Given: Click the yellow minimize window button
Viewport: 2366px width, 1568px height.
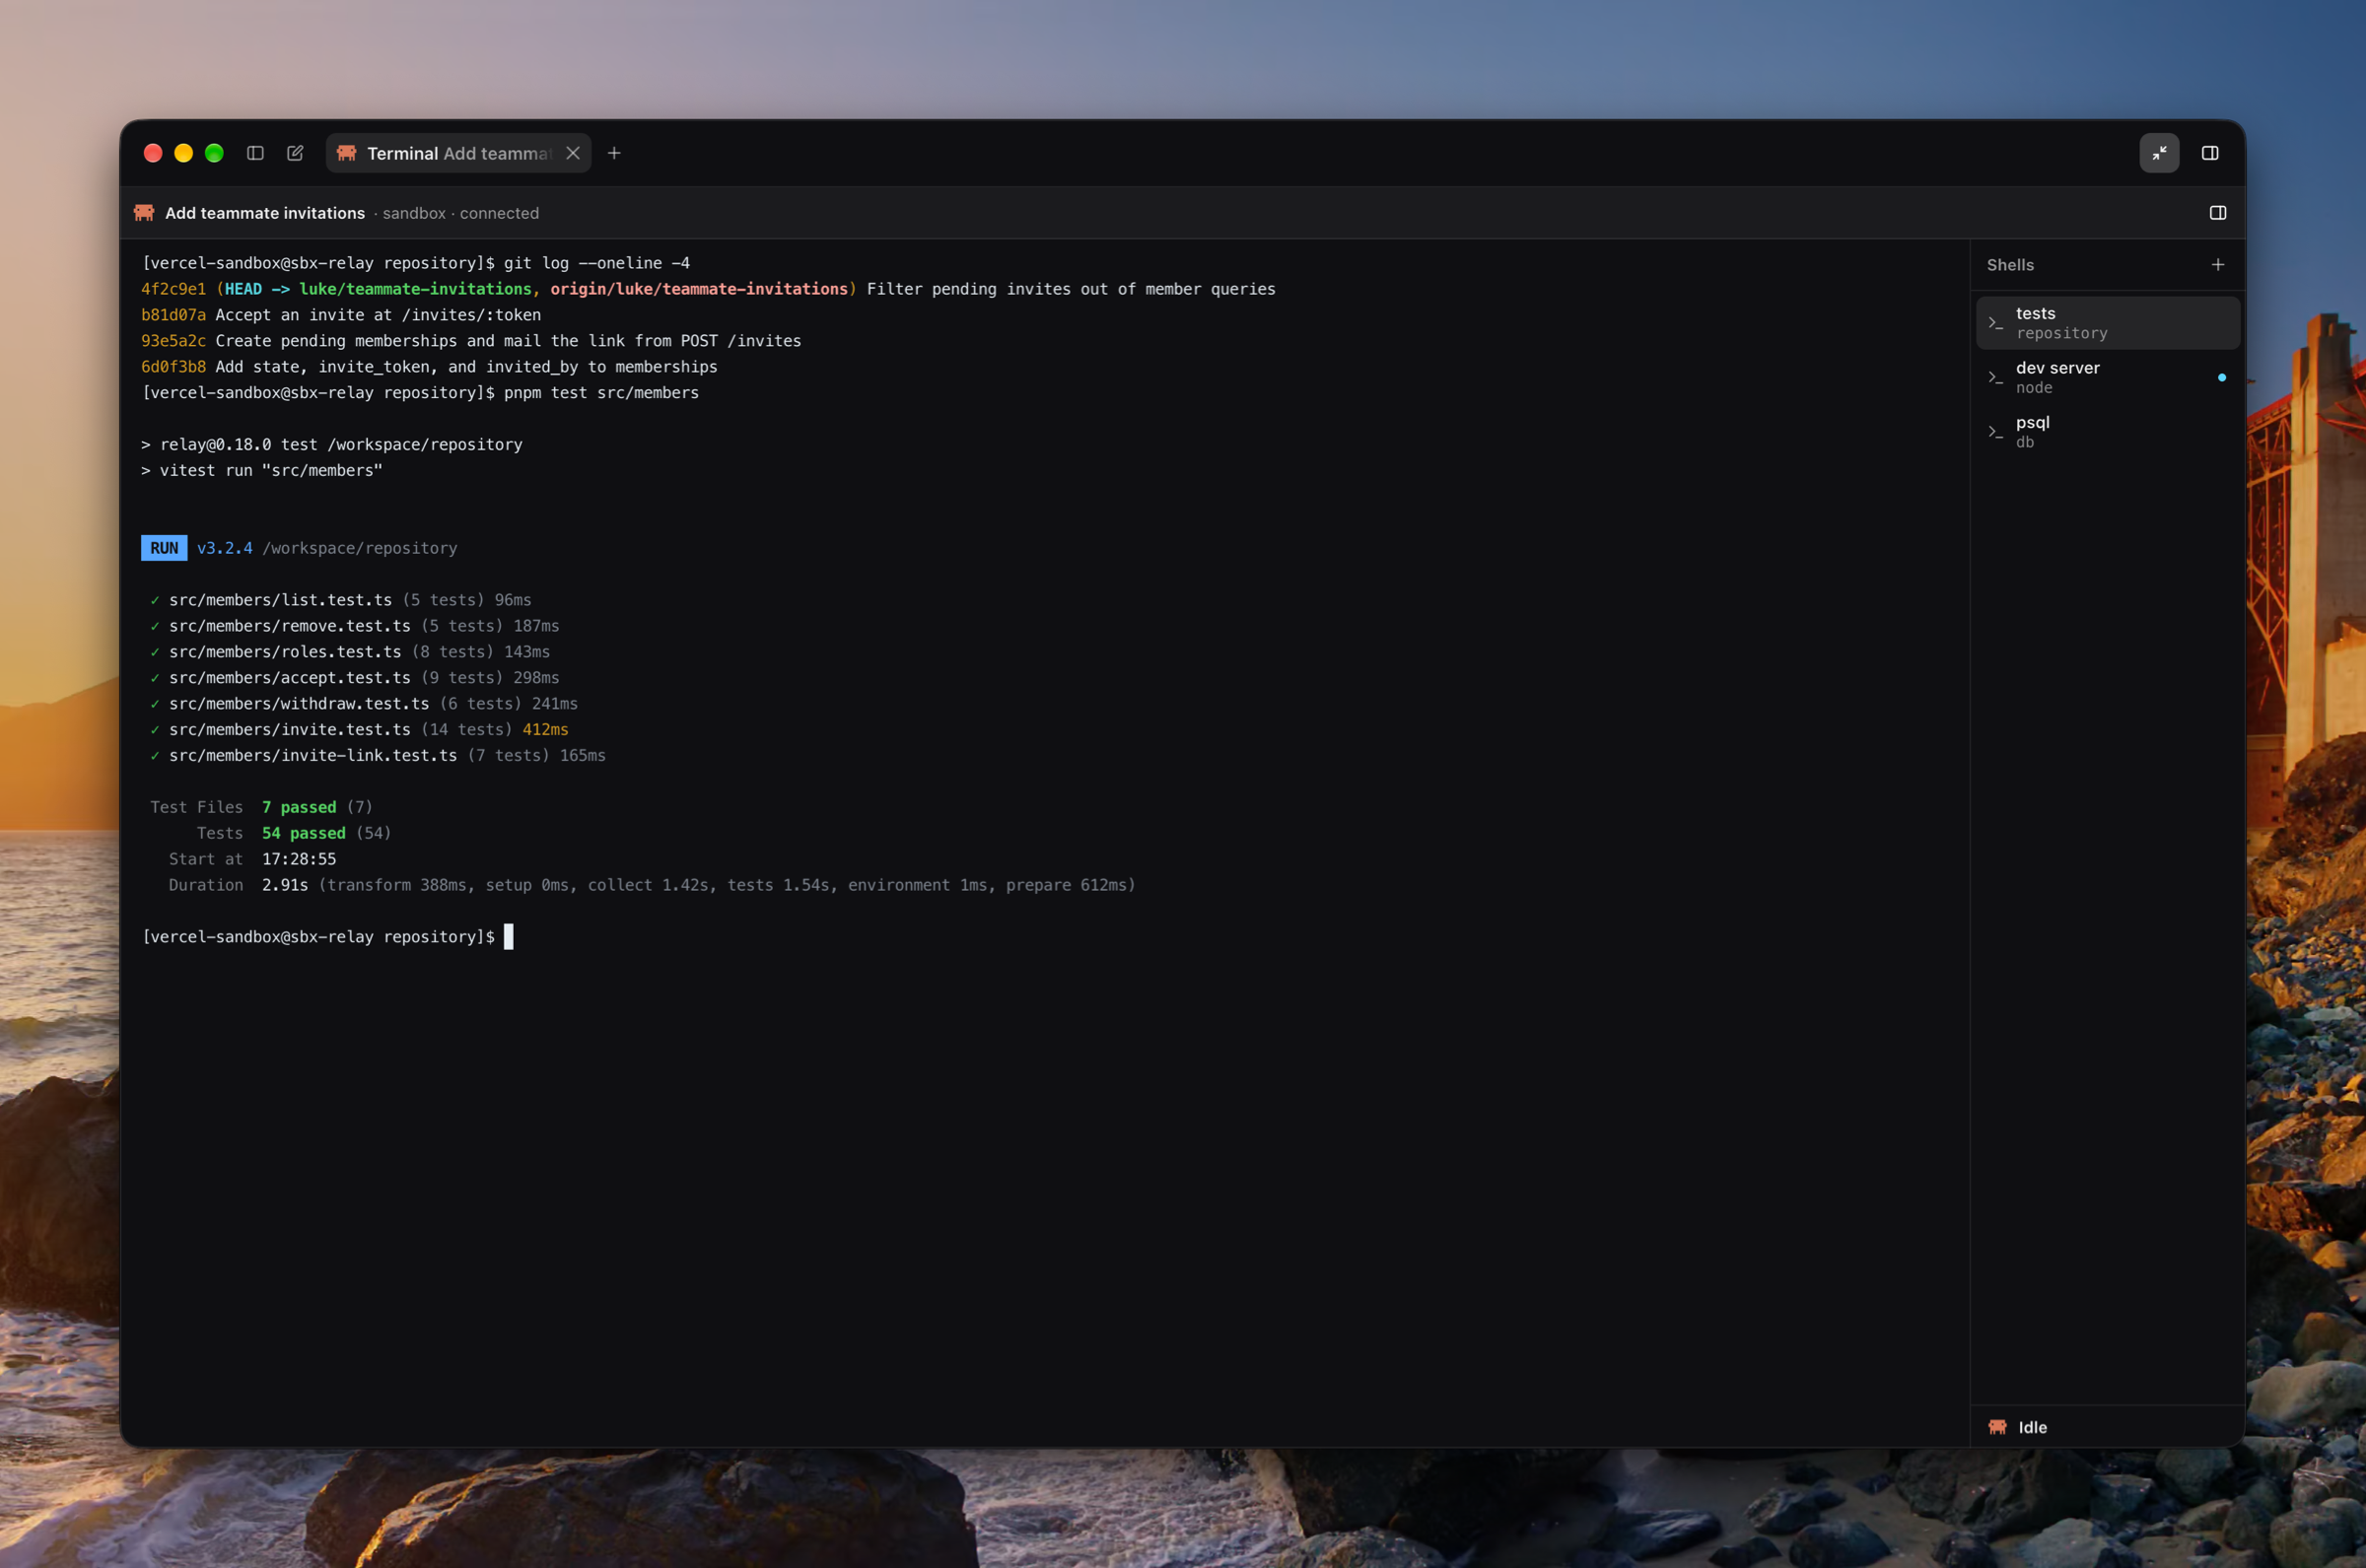Looking at the screenshot, I should point(183,153).
